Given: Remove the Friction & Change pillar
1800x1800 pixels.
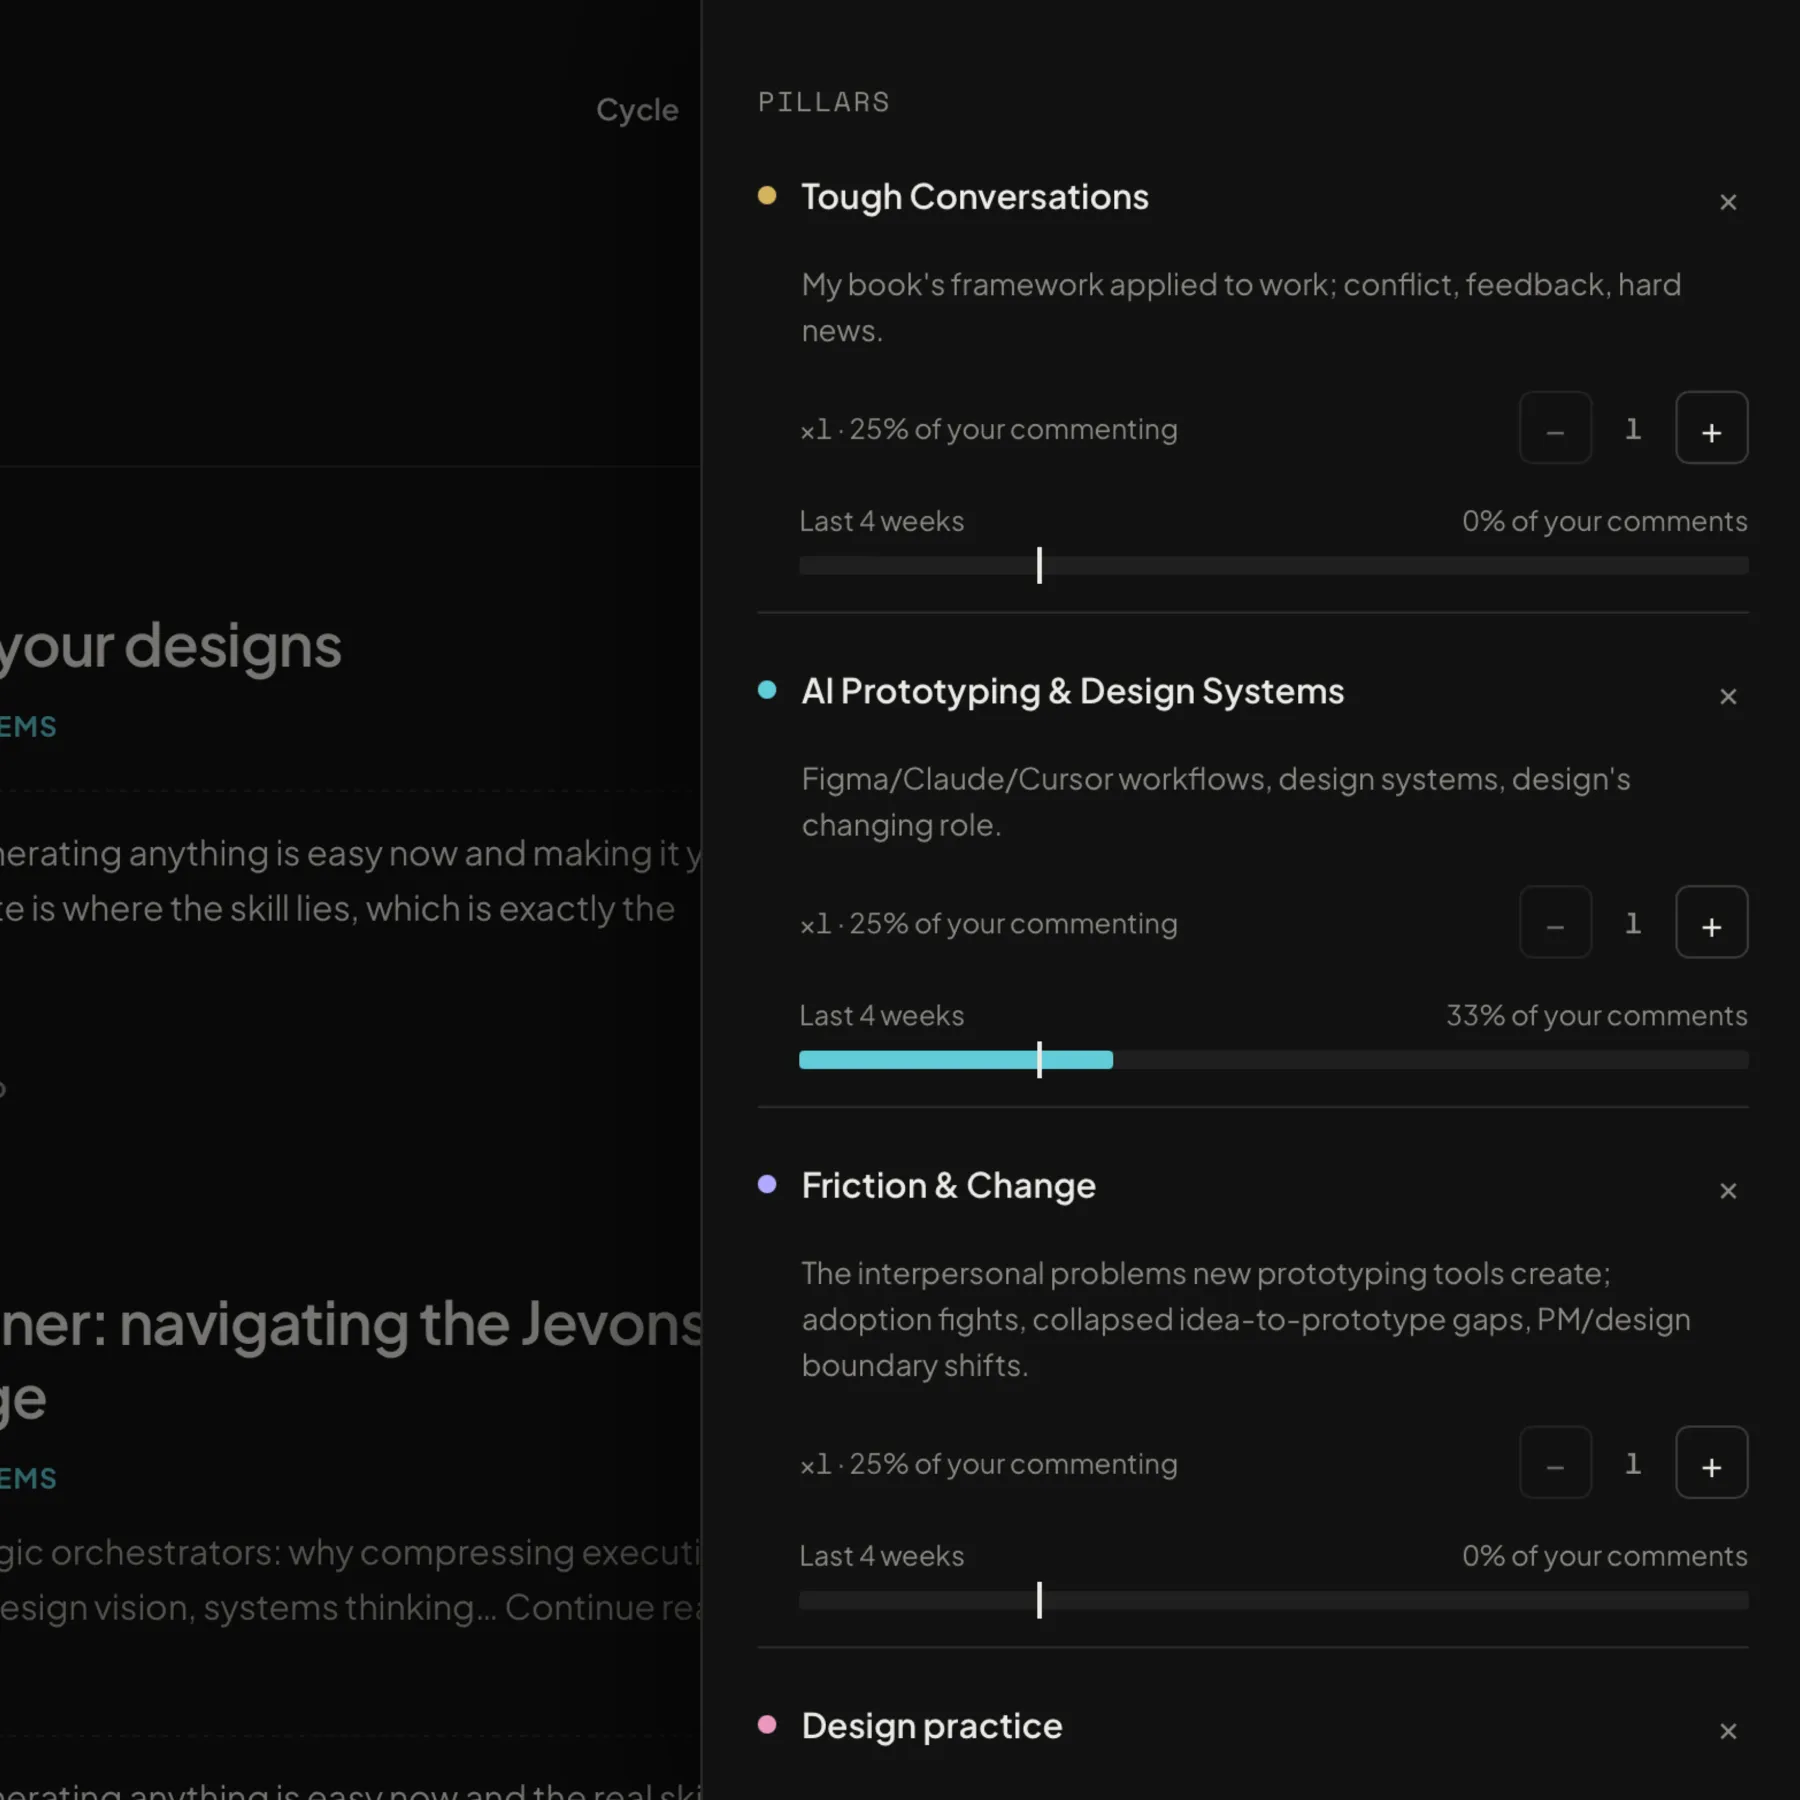Looking at the screenshot, I should tap(1728, 1190).
